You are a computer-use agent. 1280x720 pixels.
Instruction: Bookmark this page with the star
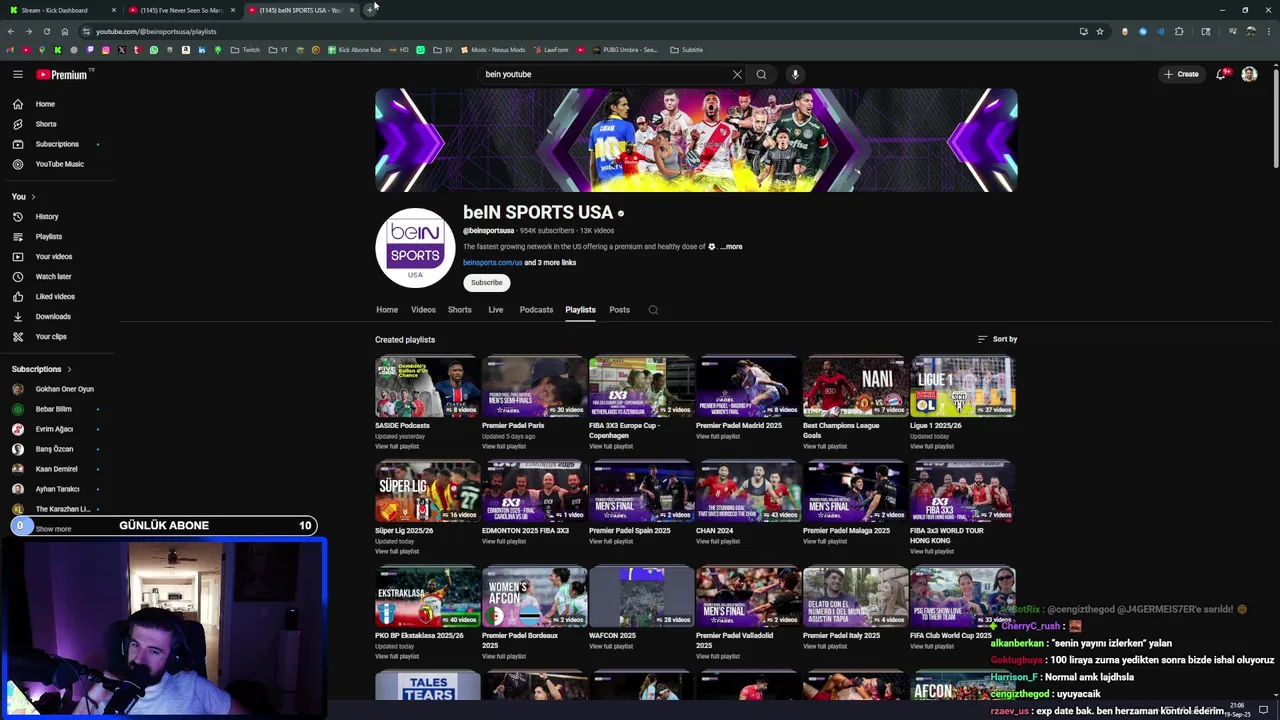click(x=1100, y=31)
